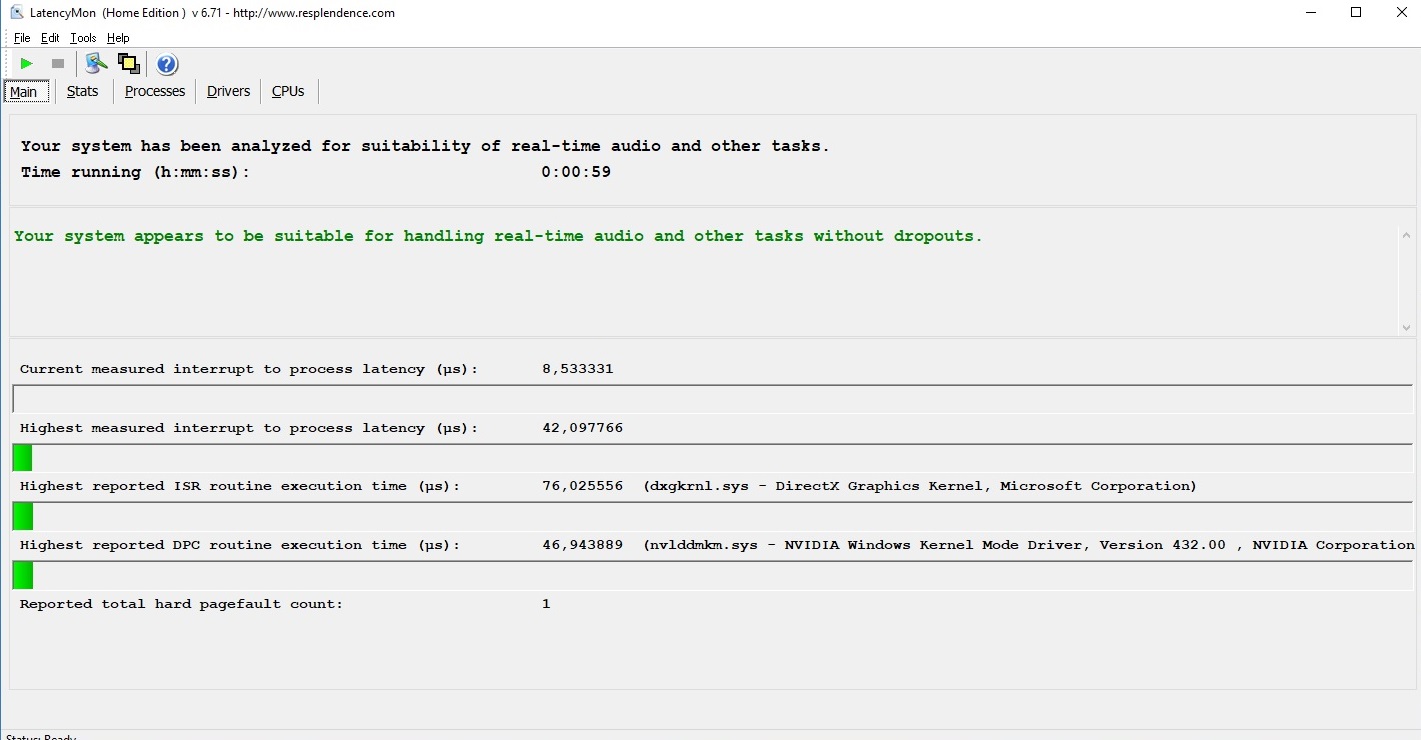Open the Tools menu
The image size is (1421, 740).
pyautogui.click(x=83, y=38)
